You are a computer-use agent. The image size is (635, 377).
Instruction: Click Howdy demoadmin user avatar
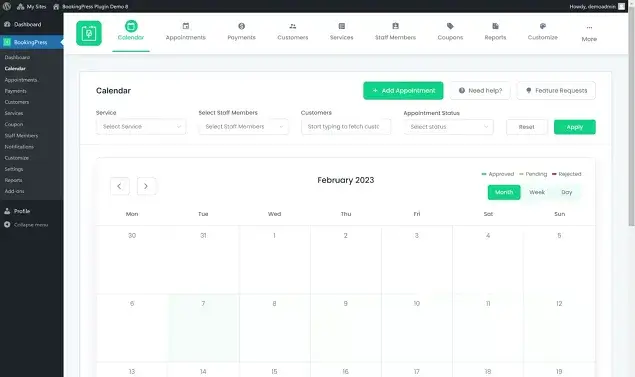pos(621,6)
